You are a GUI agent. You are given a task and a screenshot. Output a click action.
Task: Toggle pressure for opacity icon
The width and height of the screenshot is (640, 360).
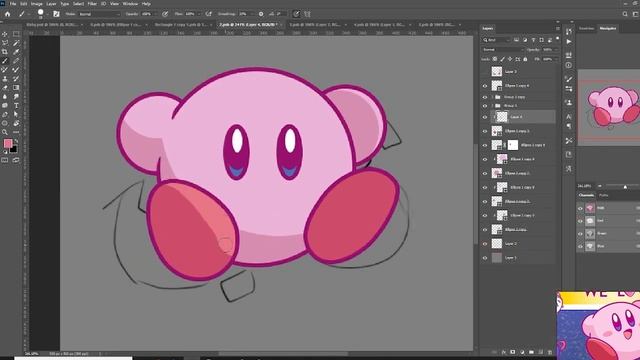[165, 14]
